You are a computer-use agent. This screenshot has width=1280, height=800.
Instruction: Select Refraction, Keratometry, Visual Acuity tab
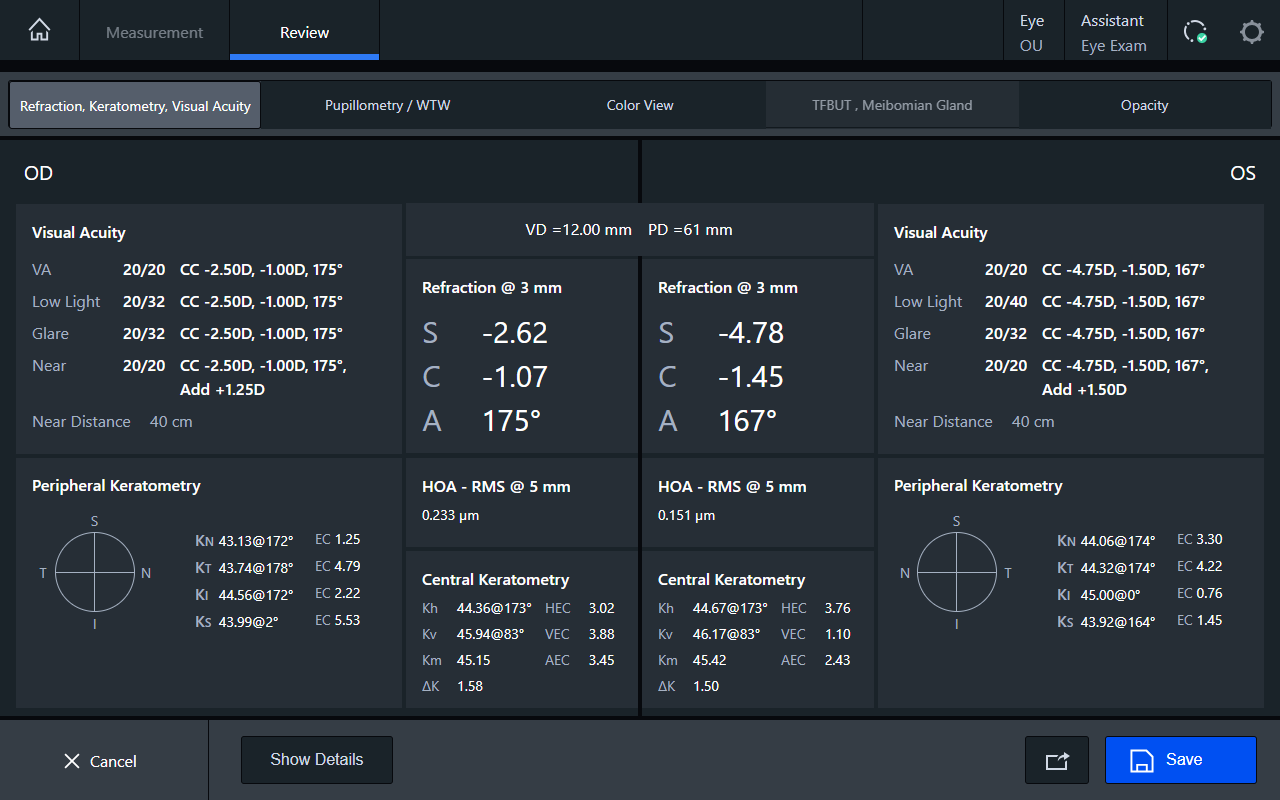point(135,105)
